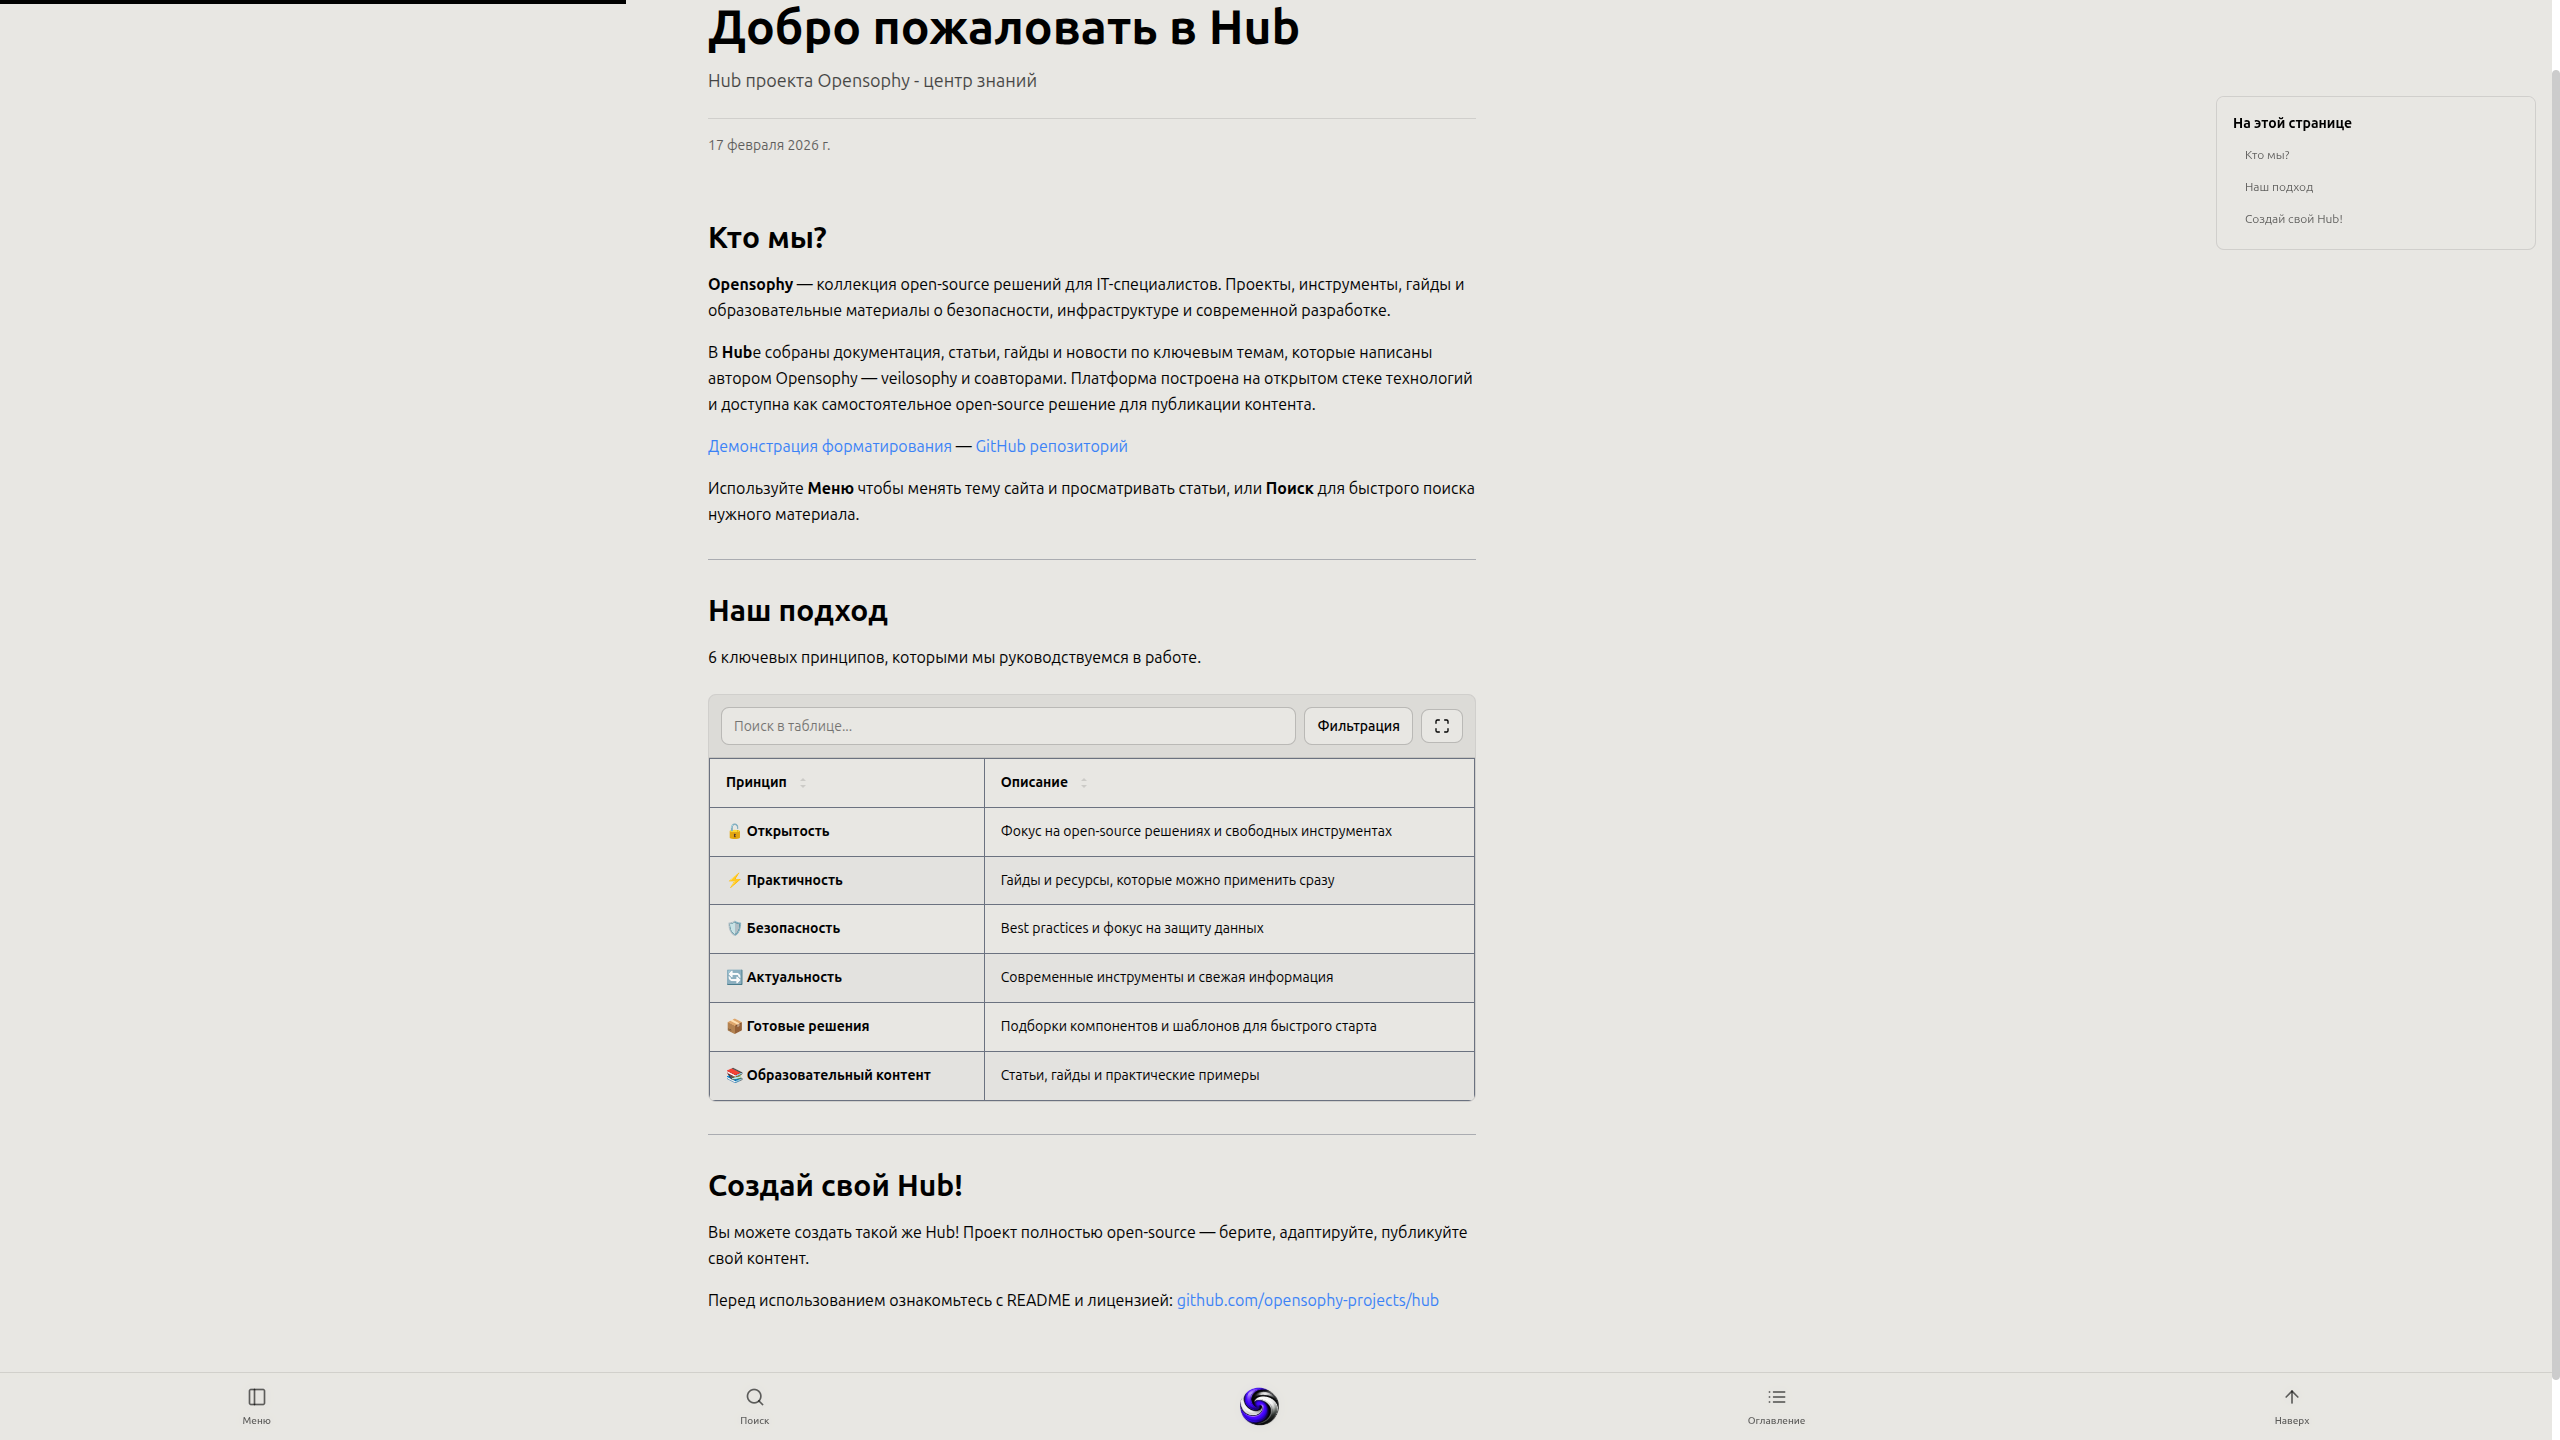This screenshot has height=1440, width=2560.
Task: Toggle sorting on the Принцип column
Action: [803, 783]
